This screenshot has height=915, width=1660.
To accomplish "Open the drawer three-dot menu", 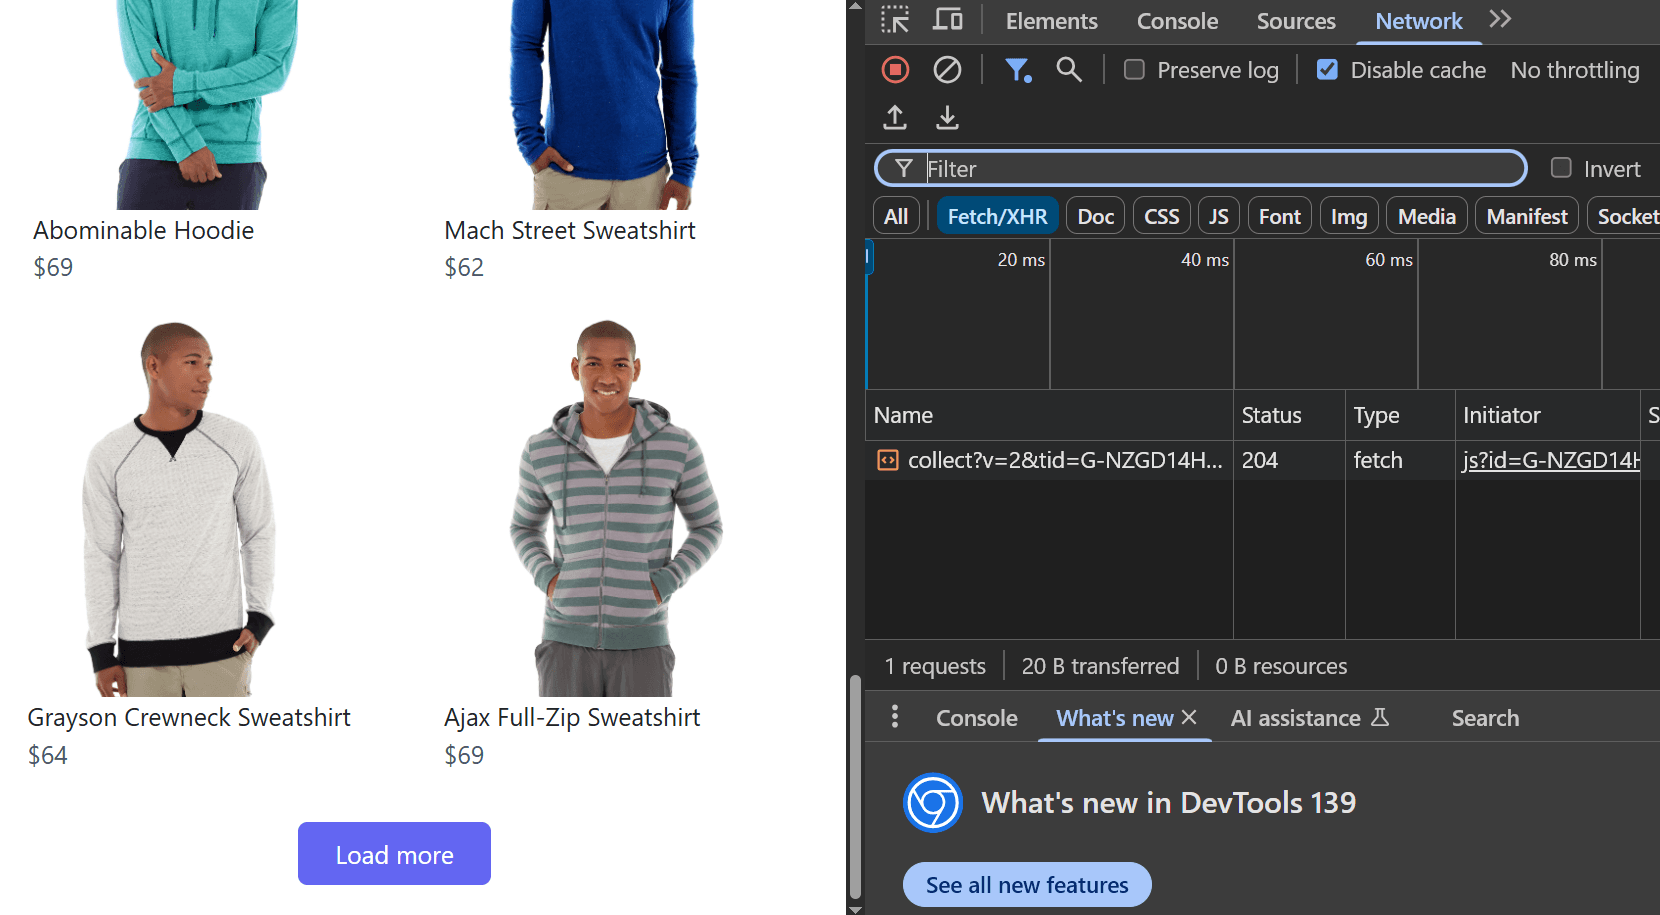I will click(x=895, y=717).
